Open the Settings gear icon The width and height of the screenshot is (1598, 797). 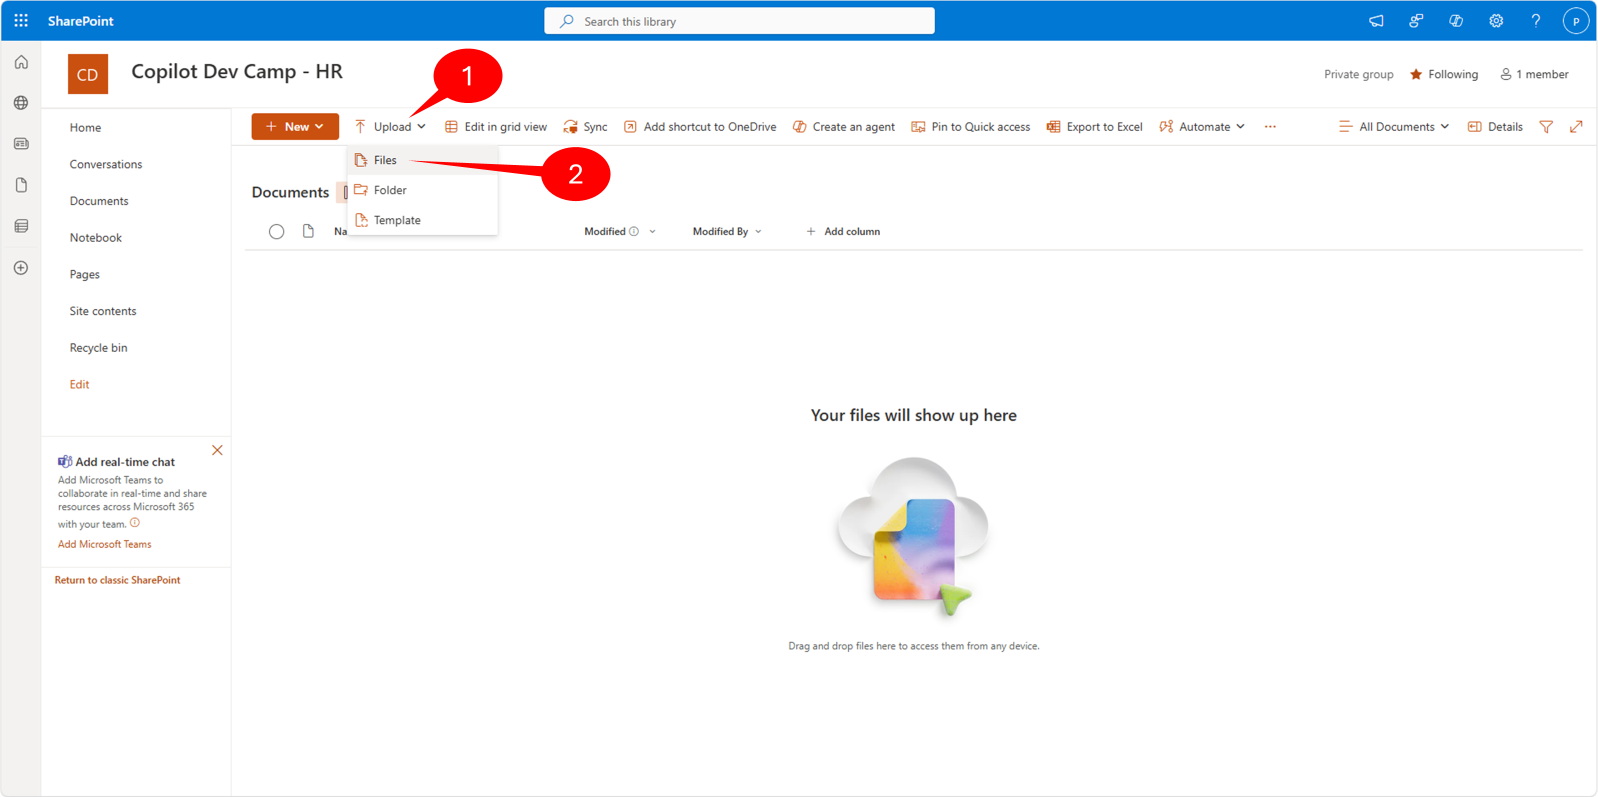click(1496, 21)
